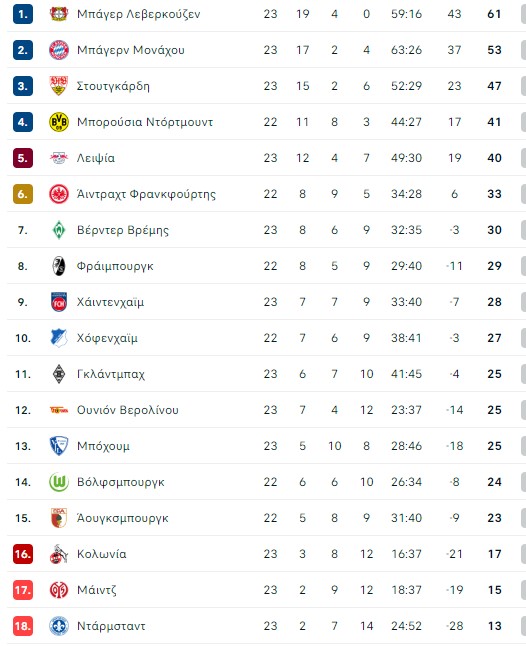Click the gold position 6 badge
526x646 pixels.
(23, 194)
